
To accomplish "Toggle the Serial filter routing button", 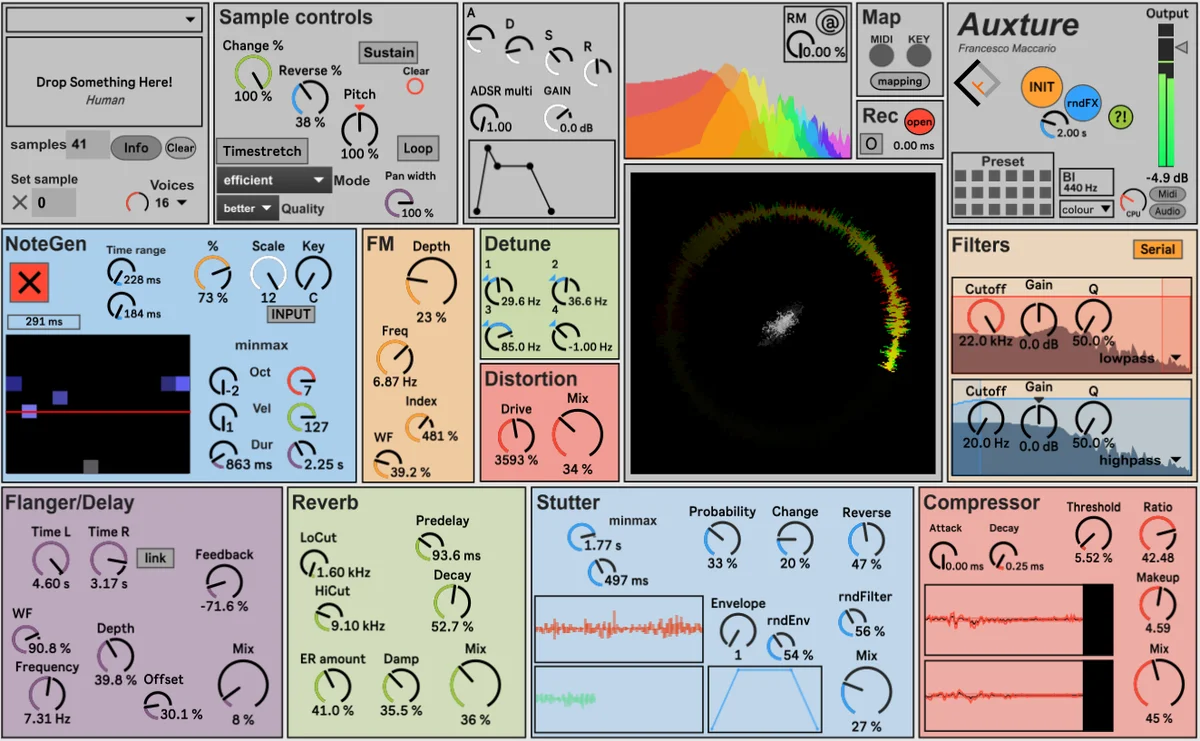I will 1158,249.
